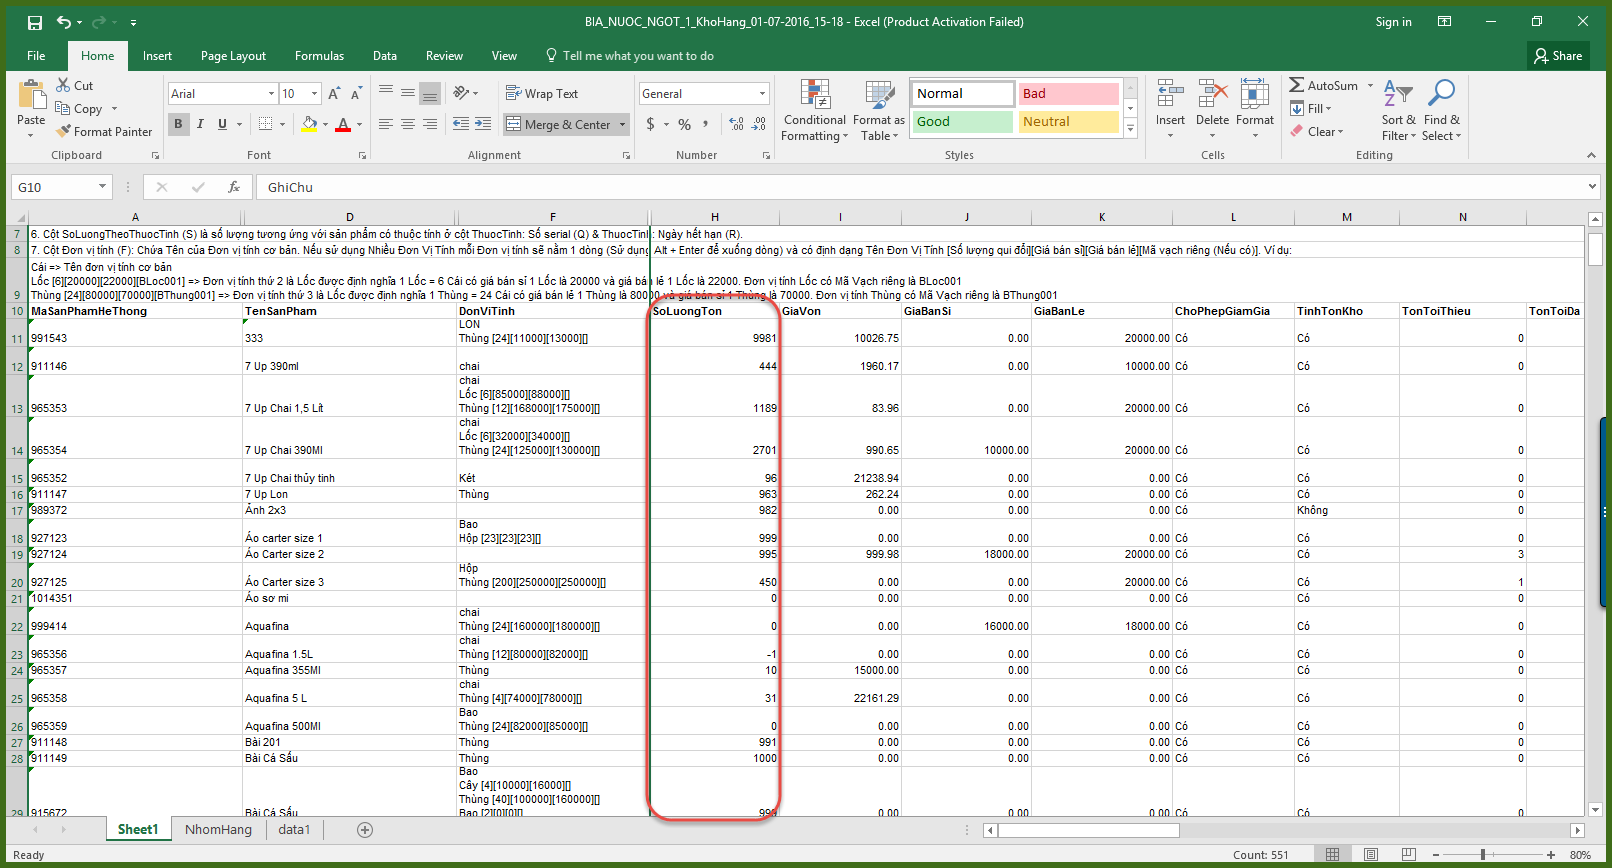This screenshot has height=868, width=1612.
Task: Click the Insert Function fx icon
Action: (234, 187)
